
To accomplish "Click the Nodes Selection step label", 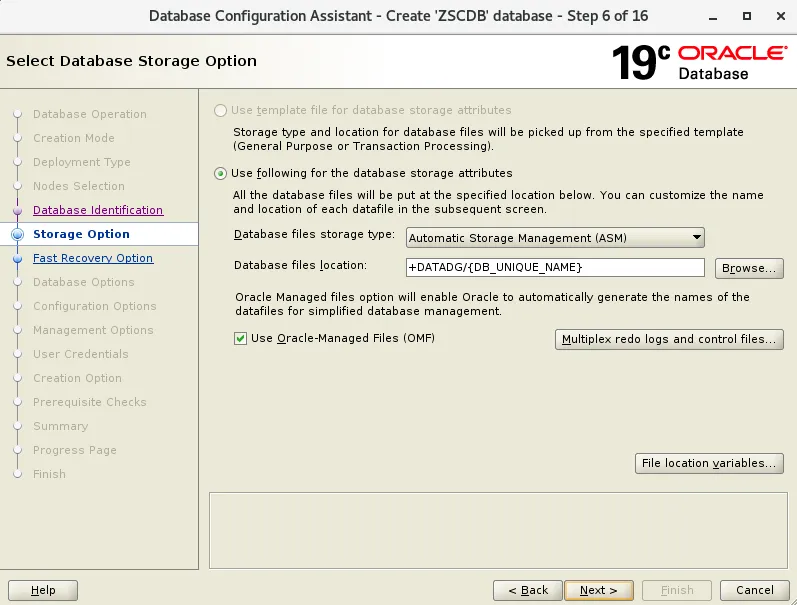I will point(79,186).
